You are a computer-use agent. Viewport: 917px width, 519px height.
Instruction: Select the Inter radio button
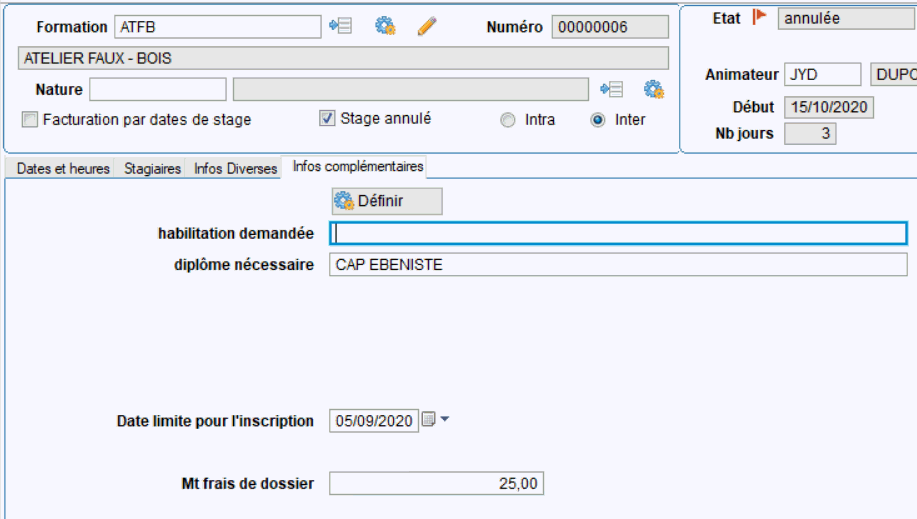click(597, 120)
